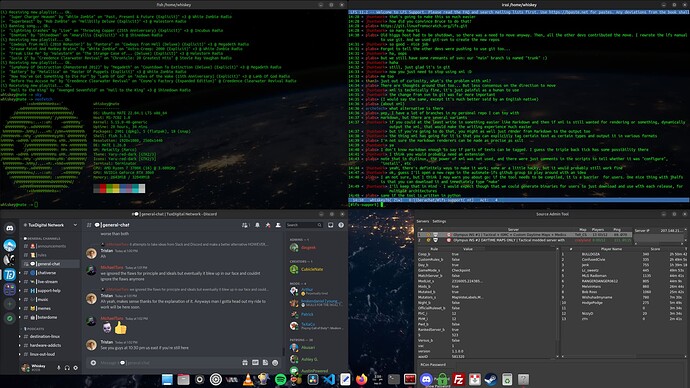The width and height of the screenshot is (690, 388).
Task: Open notification settings bell icon
Action: 257,225
